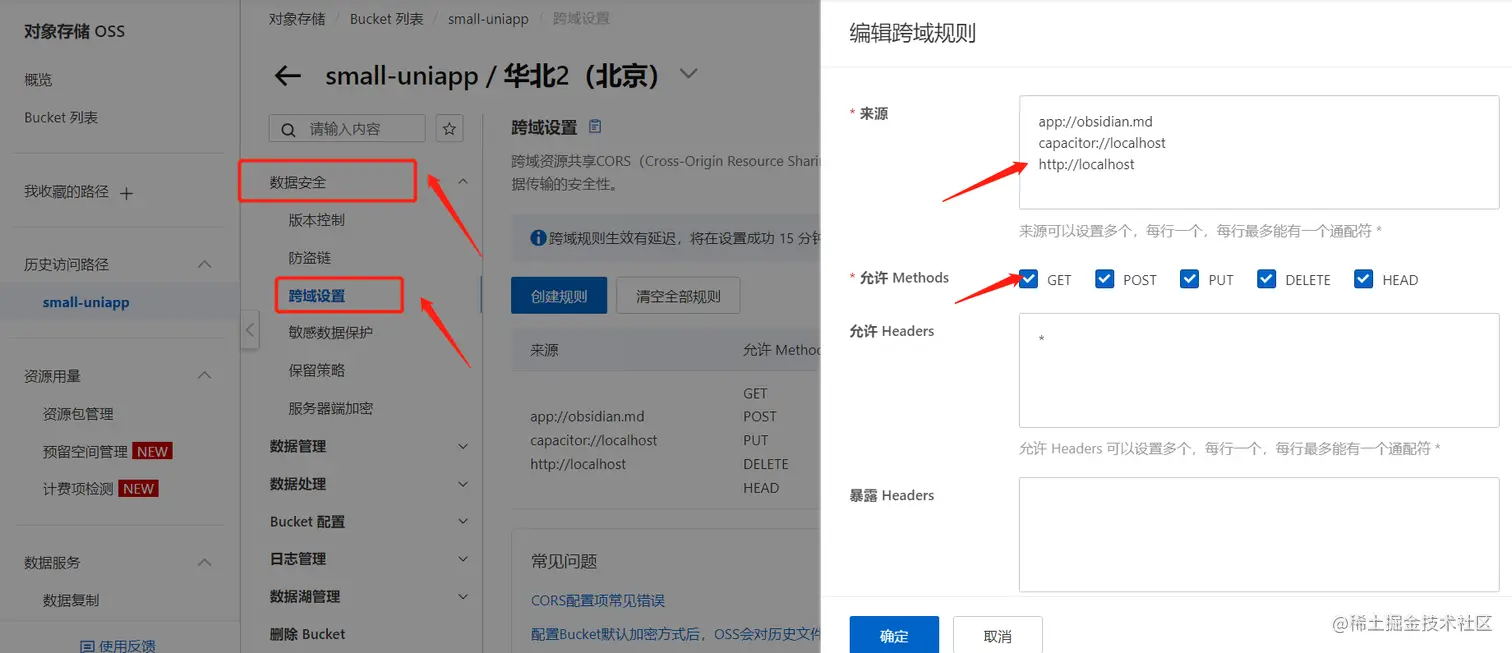Open small-uniapp in history paths
The width and height of the screenshot is (1512, 653).
pyautogui.click(x=86, y=302)
